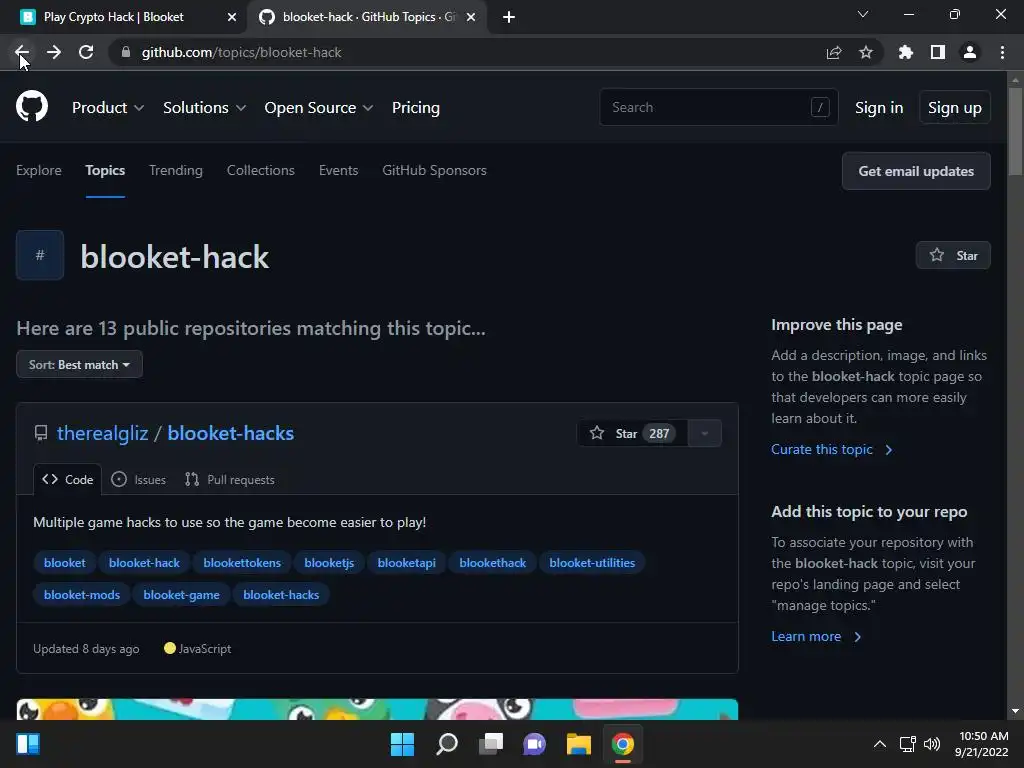
Task: Click the browser forward arrow
Action: tap(54, 52)
